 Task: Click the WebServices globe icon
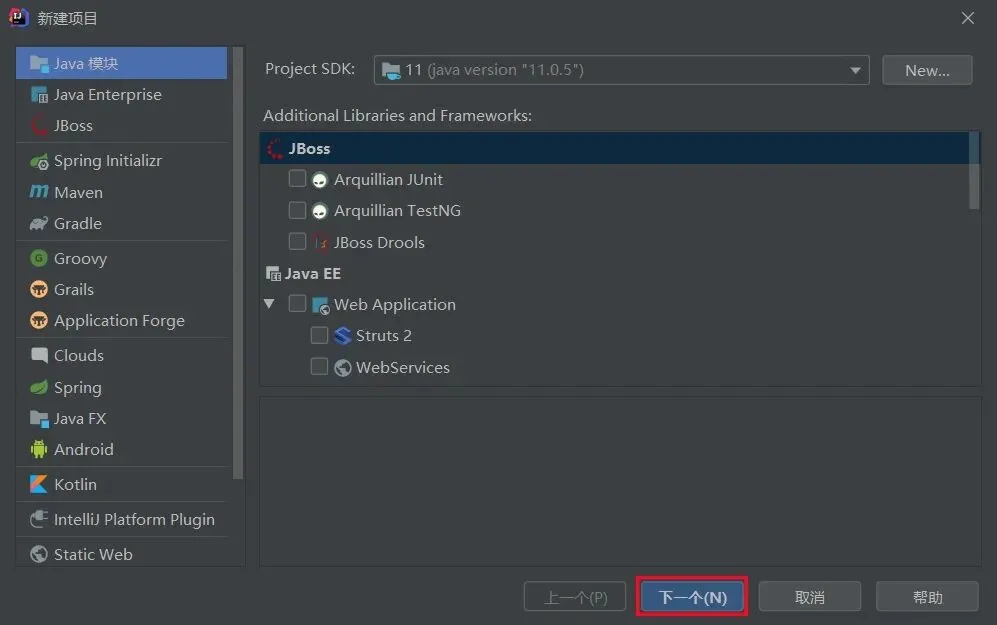[343, 368]
